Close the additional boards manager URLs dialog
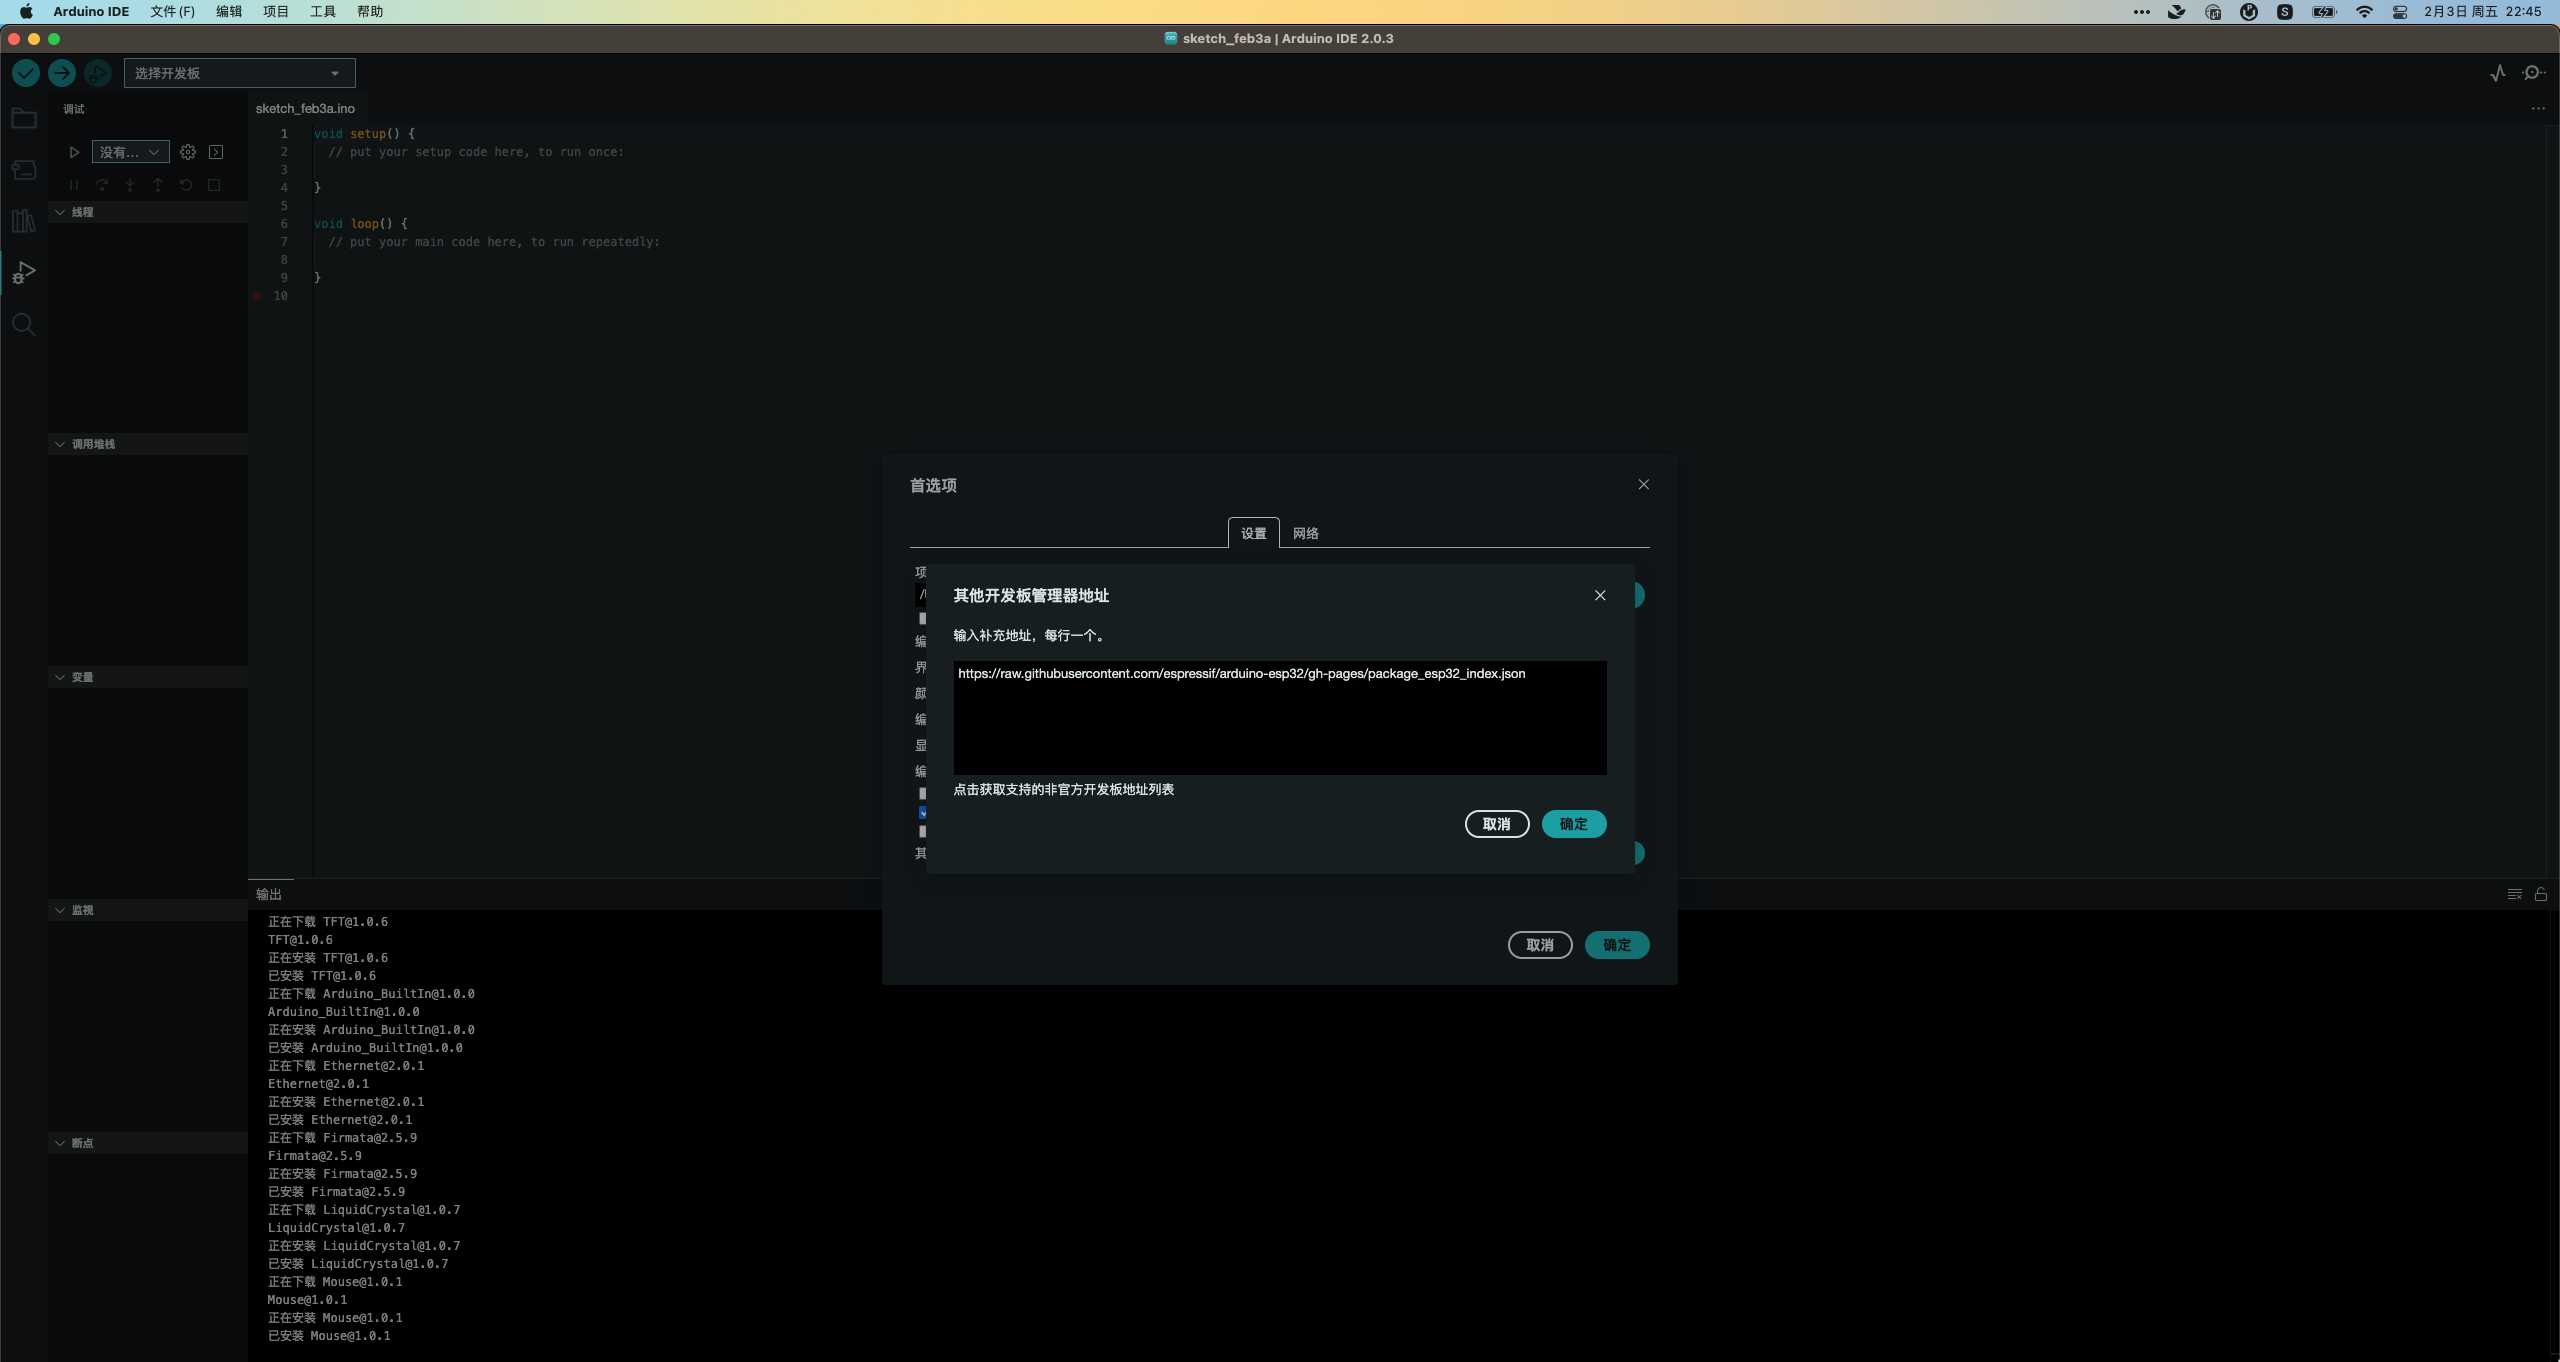2560x1362 pixels. (1600, 595)
